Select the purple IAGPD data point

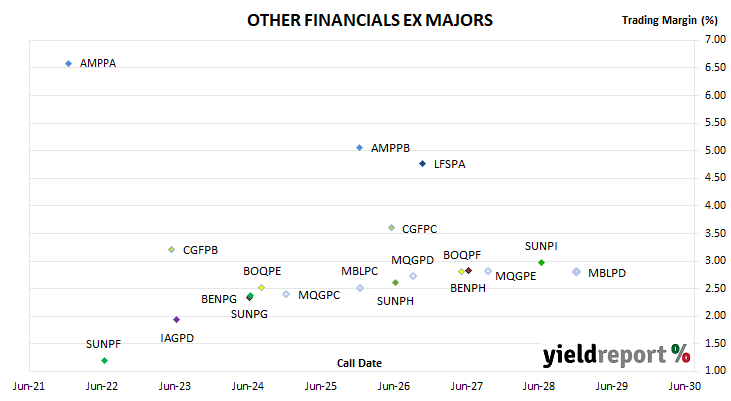(176, 319)
